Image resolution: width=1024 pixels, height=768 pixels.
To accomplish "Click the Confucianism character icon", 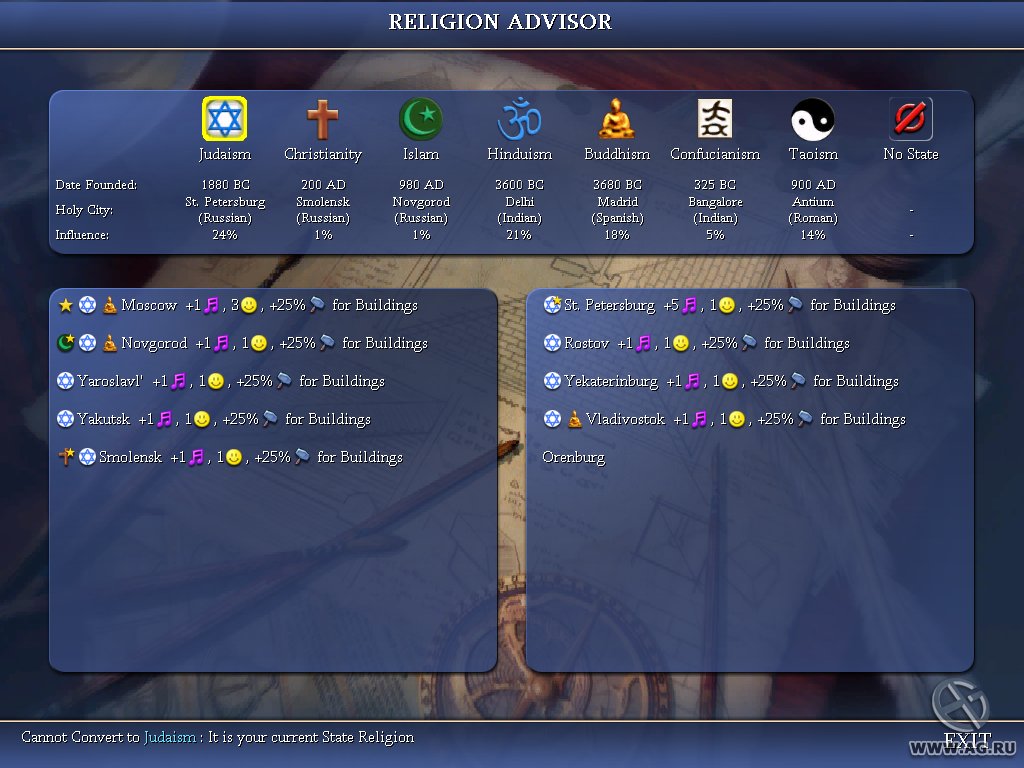I will 715,119.
